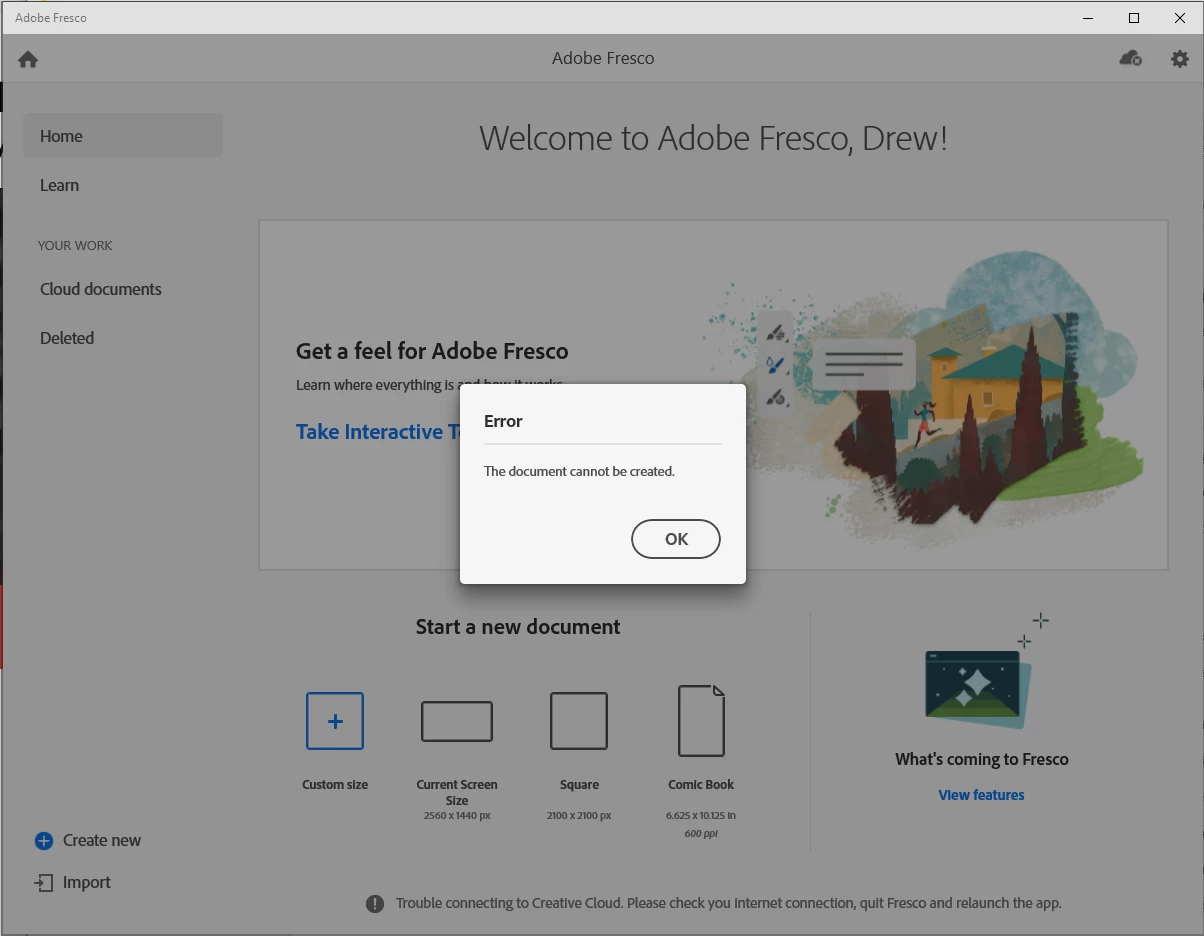Click Take Interactive Tour link
Viewport: 1204px width, 936px height.
point(377,432)
